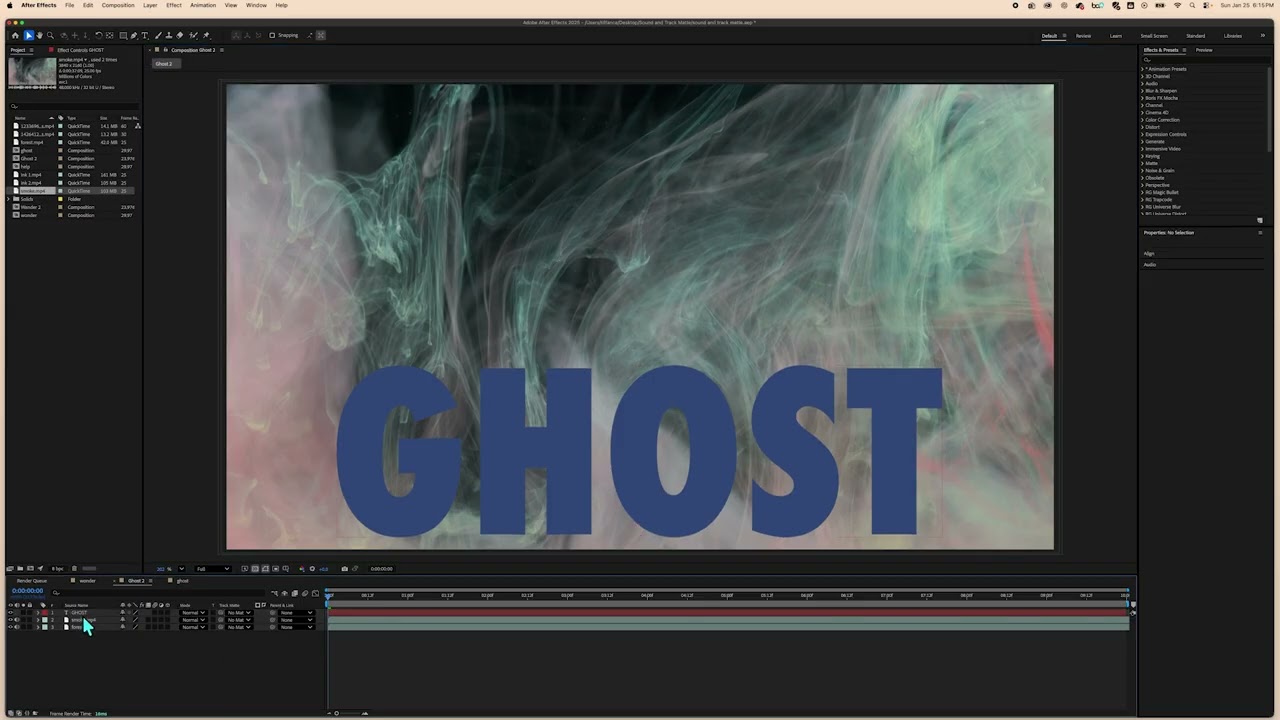Select the Puppet Pin tool
The image size is (1280, 720).
(206, 35)
